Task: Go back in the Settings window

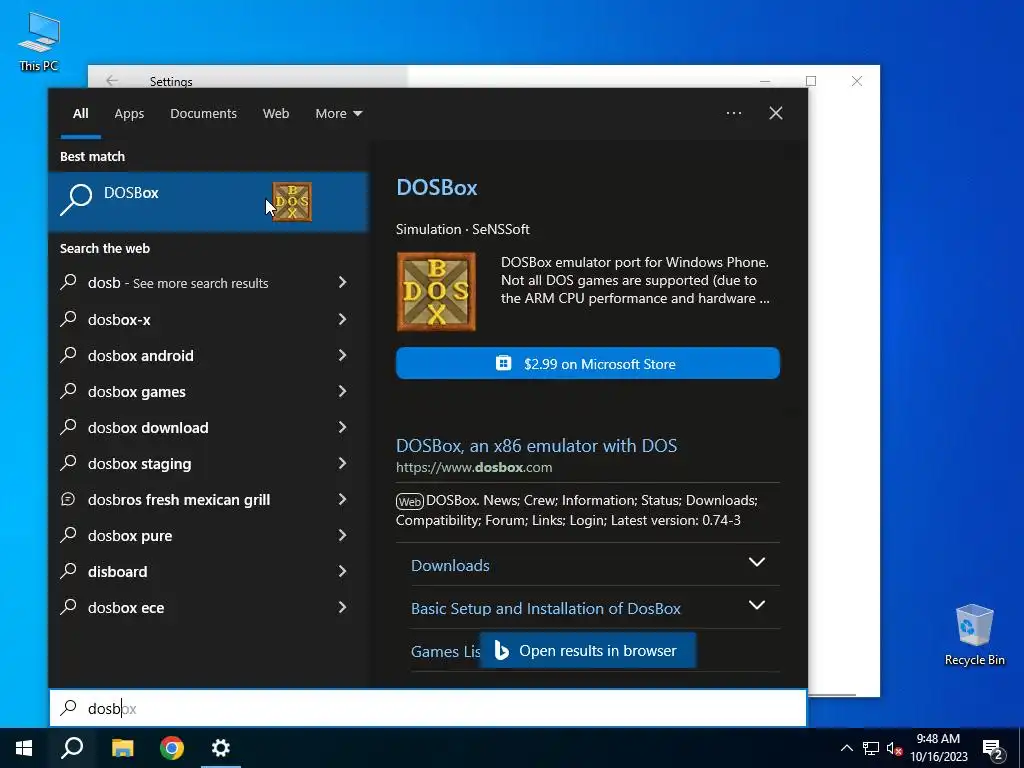Action: (112, 80)
